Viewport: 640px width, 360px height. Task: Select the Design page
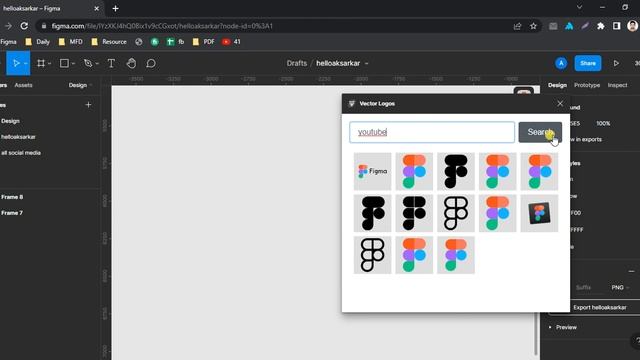[x=10, y=121]
